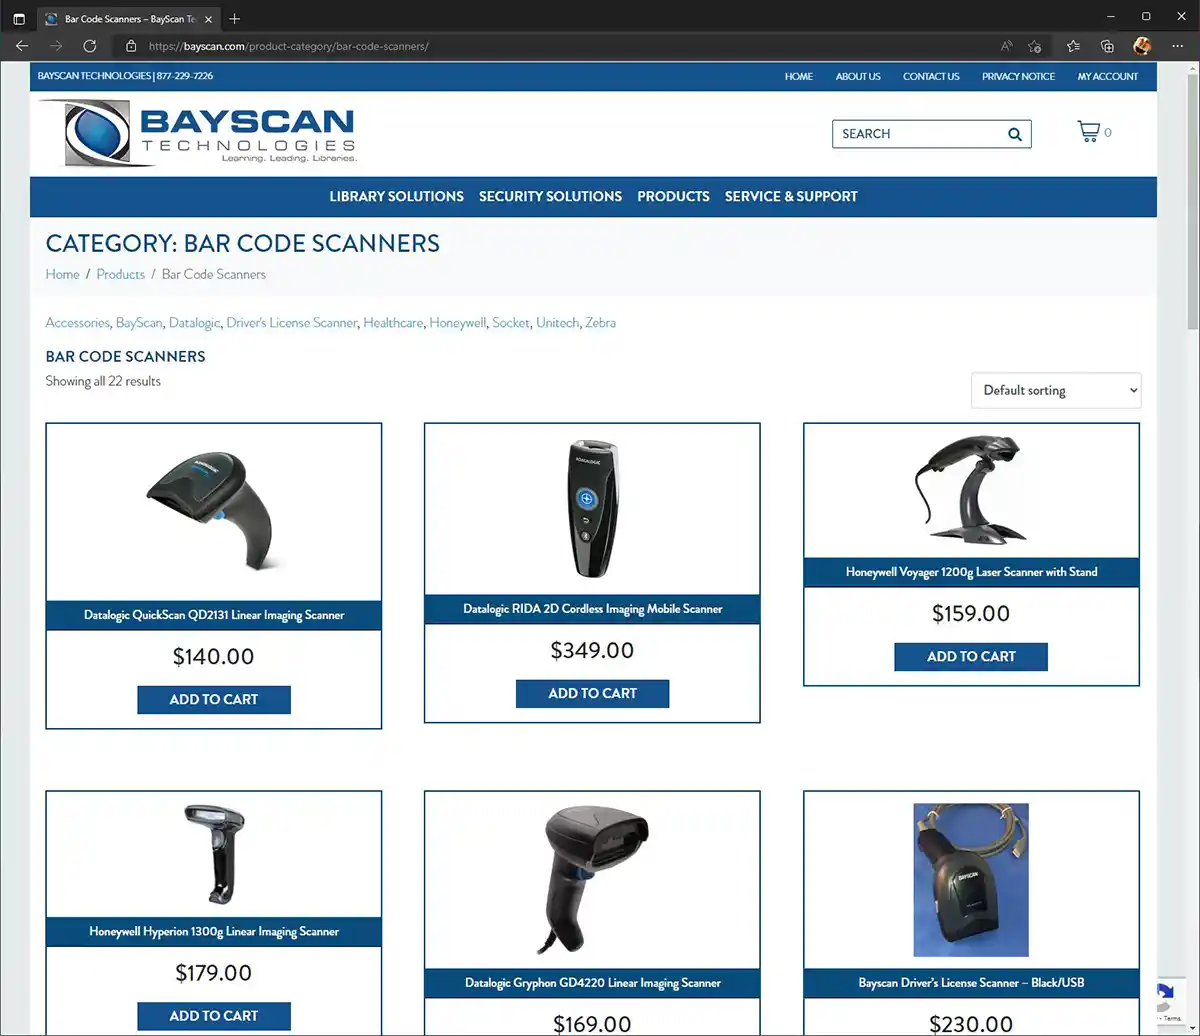Click the Datalogic Gryphon GD4220 title
Image resolution: width=1200 pixels, height=1036 pixels.
(x=593, y=983)
